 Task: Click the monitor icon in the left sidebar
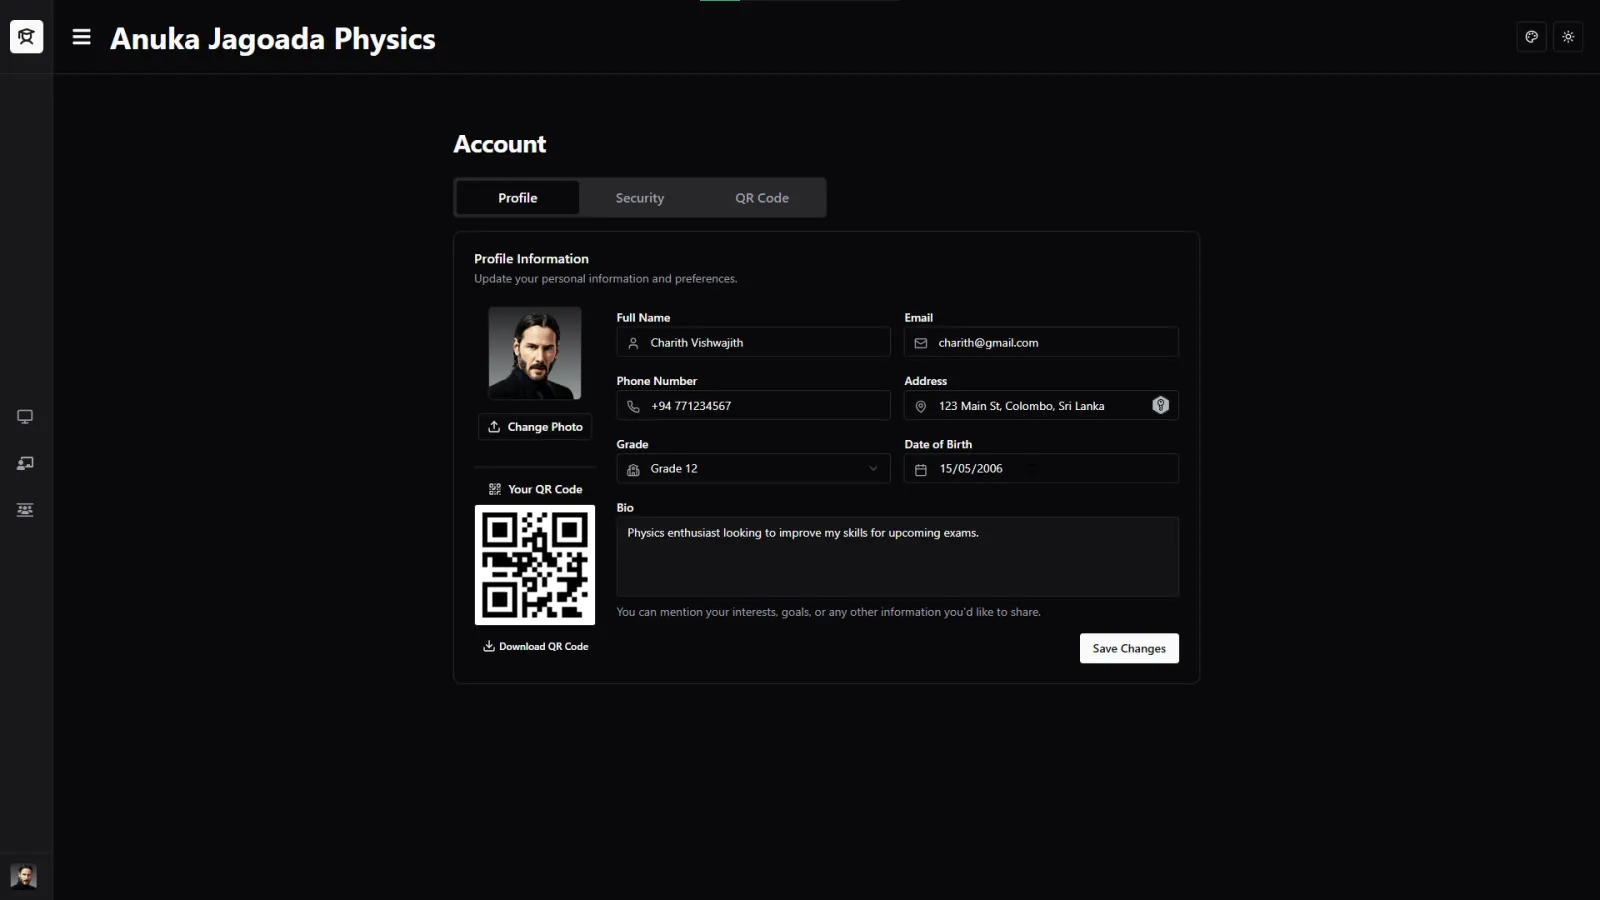25,417
